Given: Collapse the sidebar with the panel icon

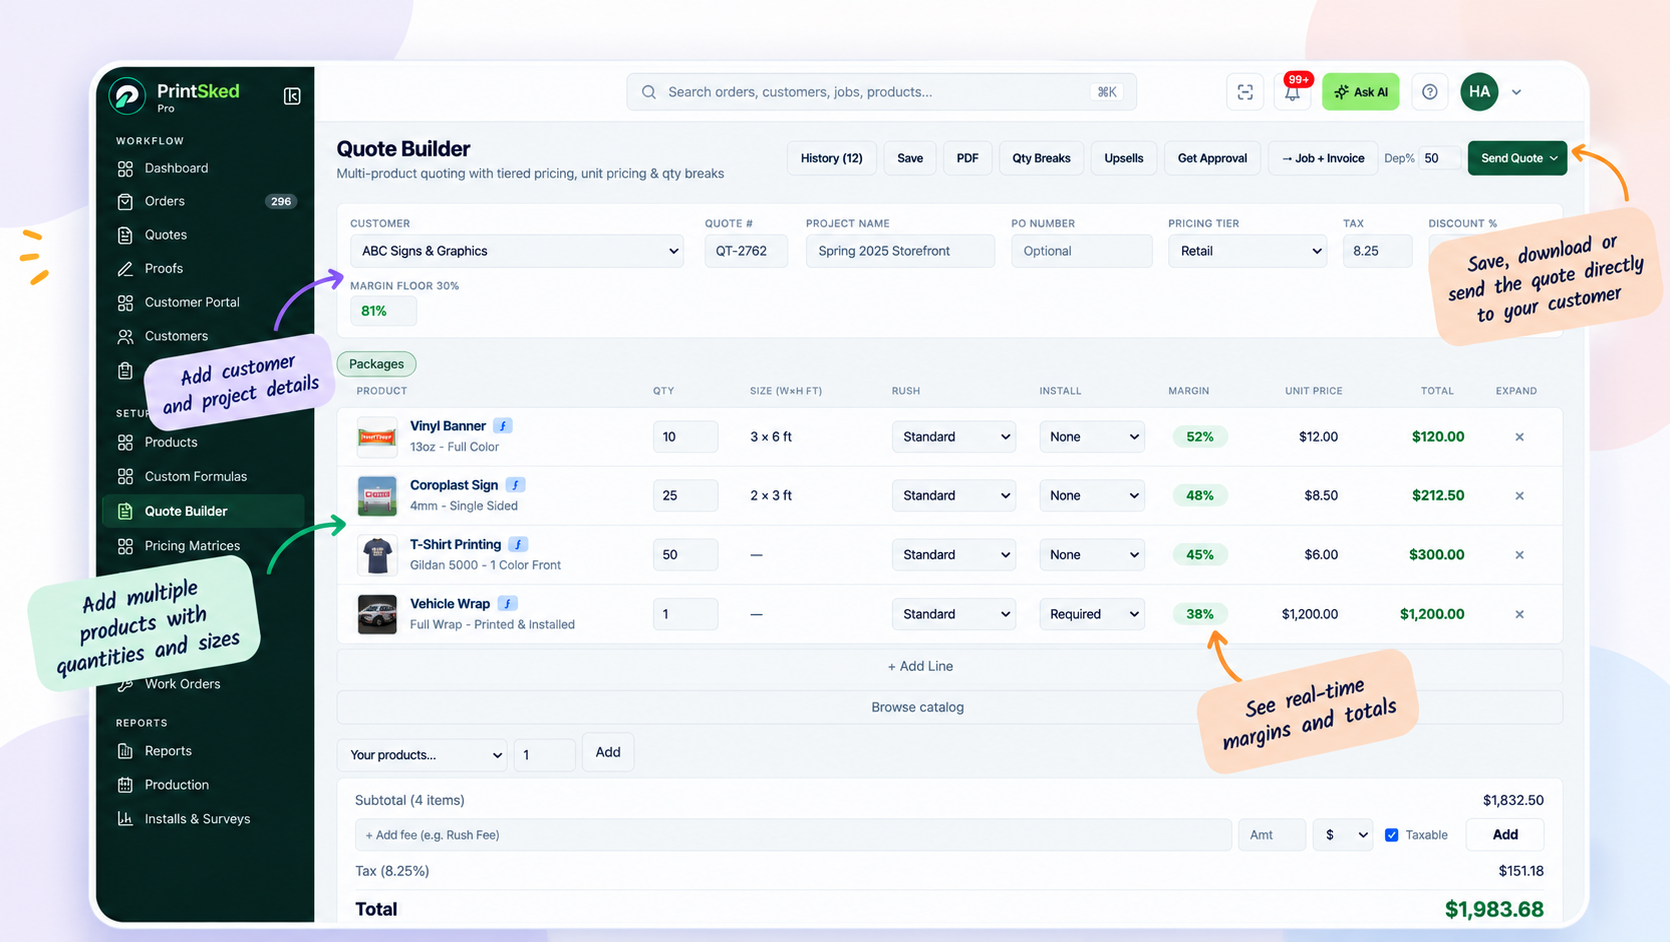Looking at the screenshot, I should (x=292, y=96).
